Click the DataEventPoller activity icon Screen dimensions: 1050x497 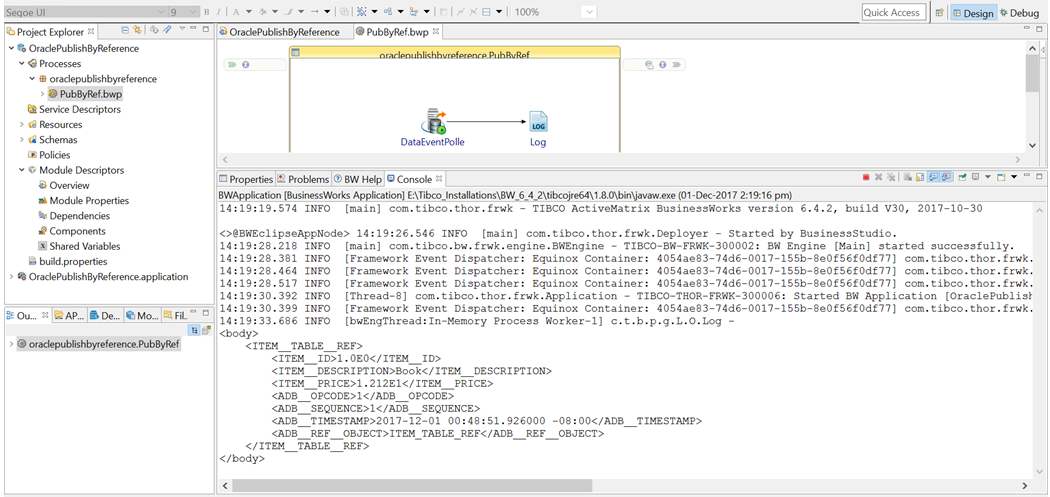click(x=434, y=122)
